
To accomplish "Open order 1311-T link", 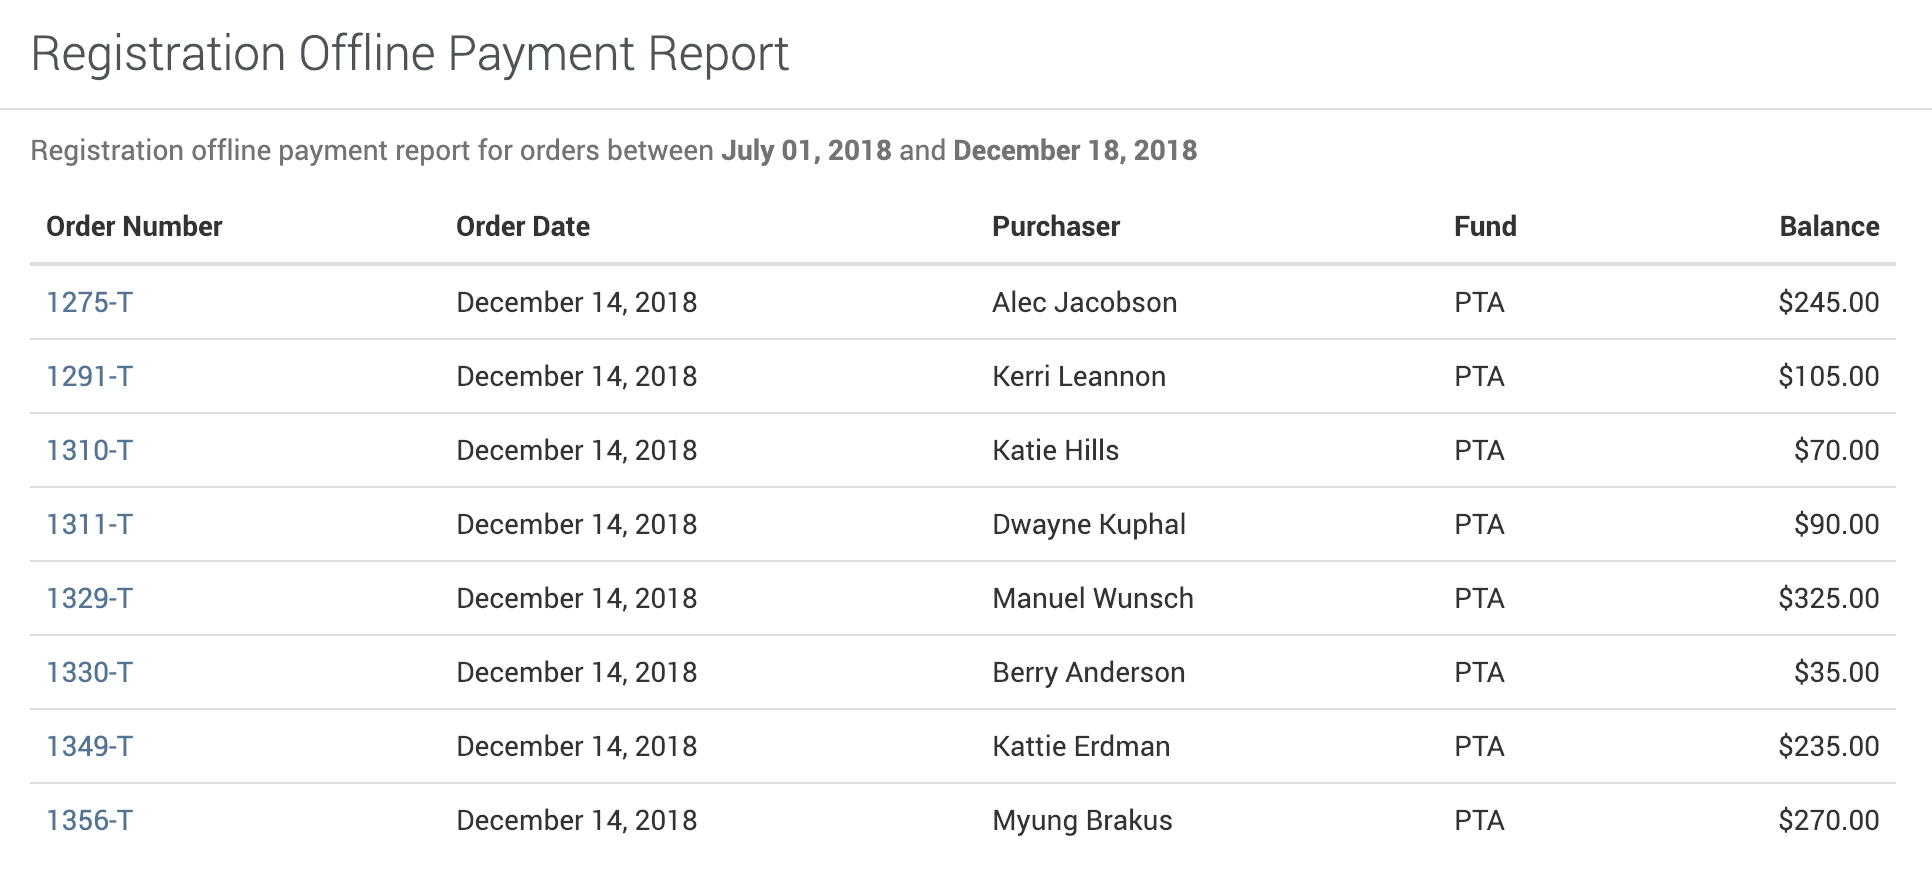I will click(89, 524).
